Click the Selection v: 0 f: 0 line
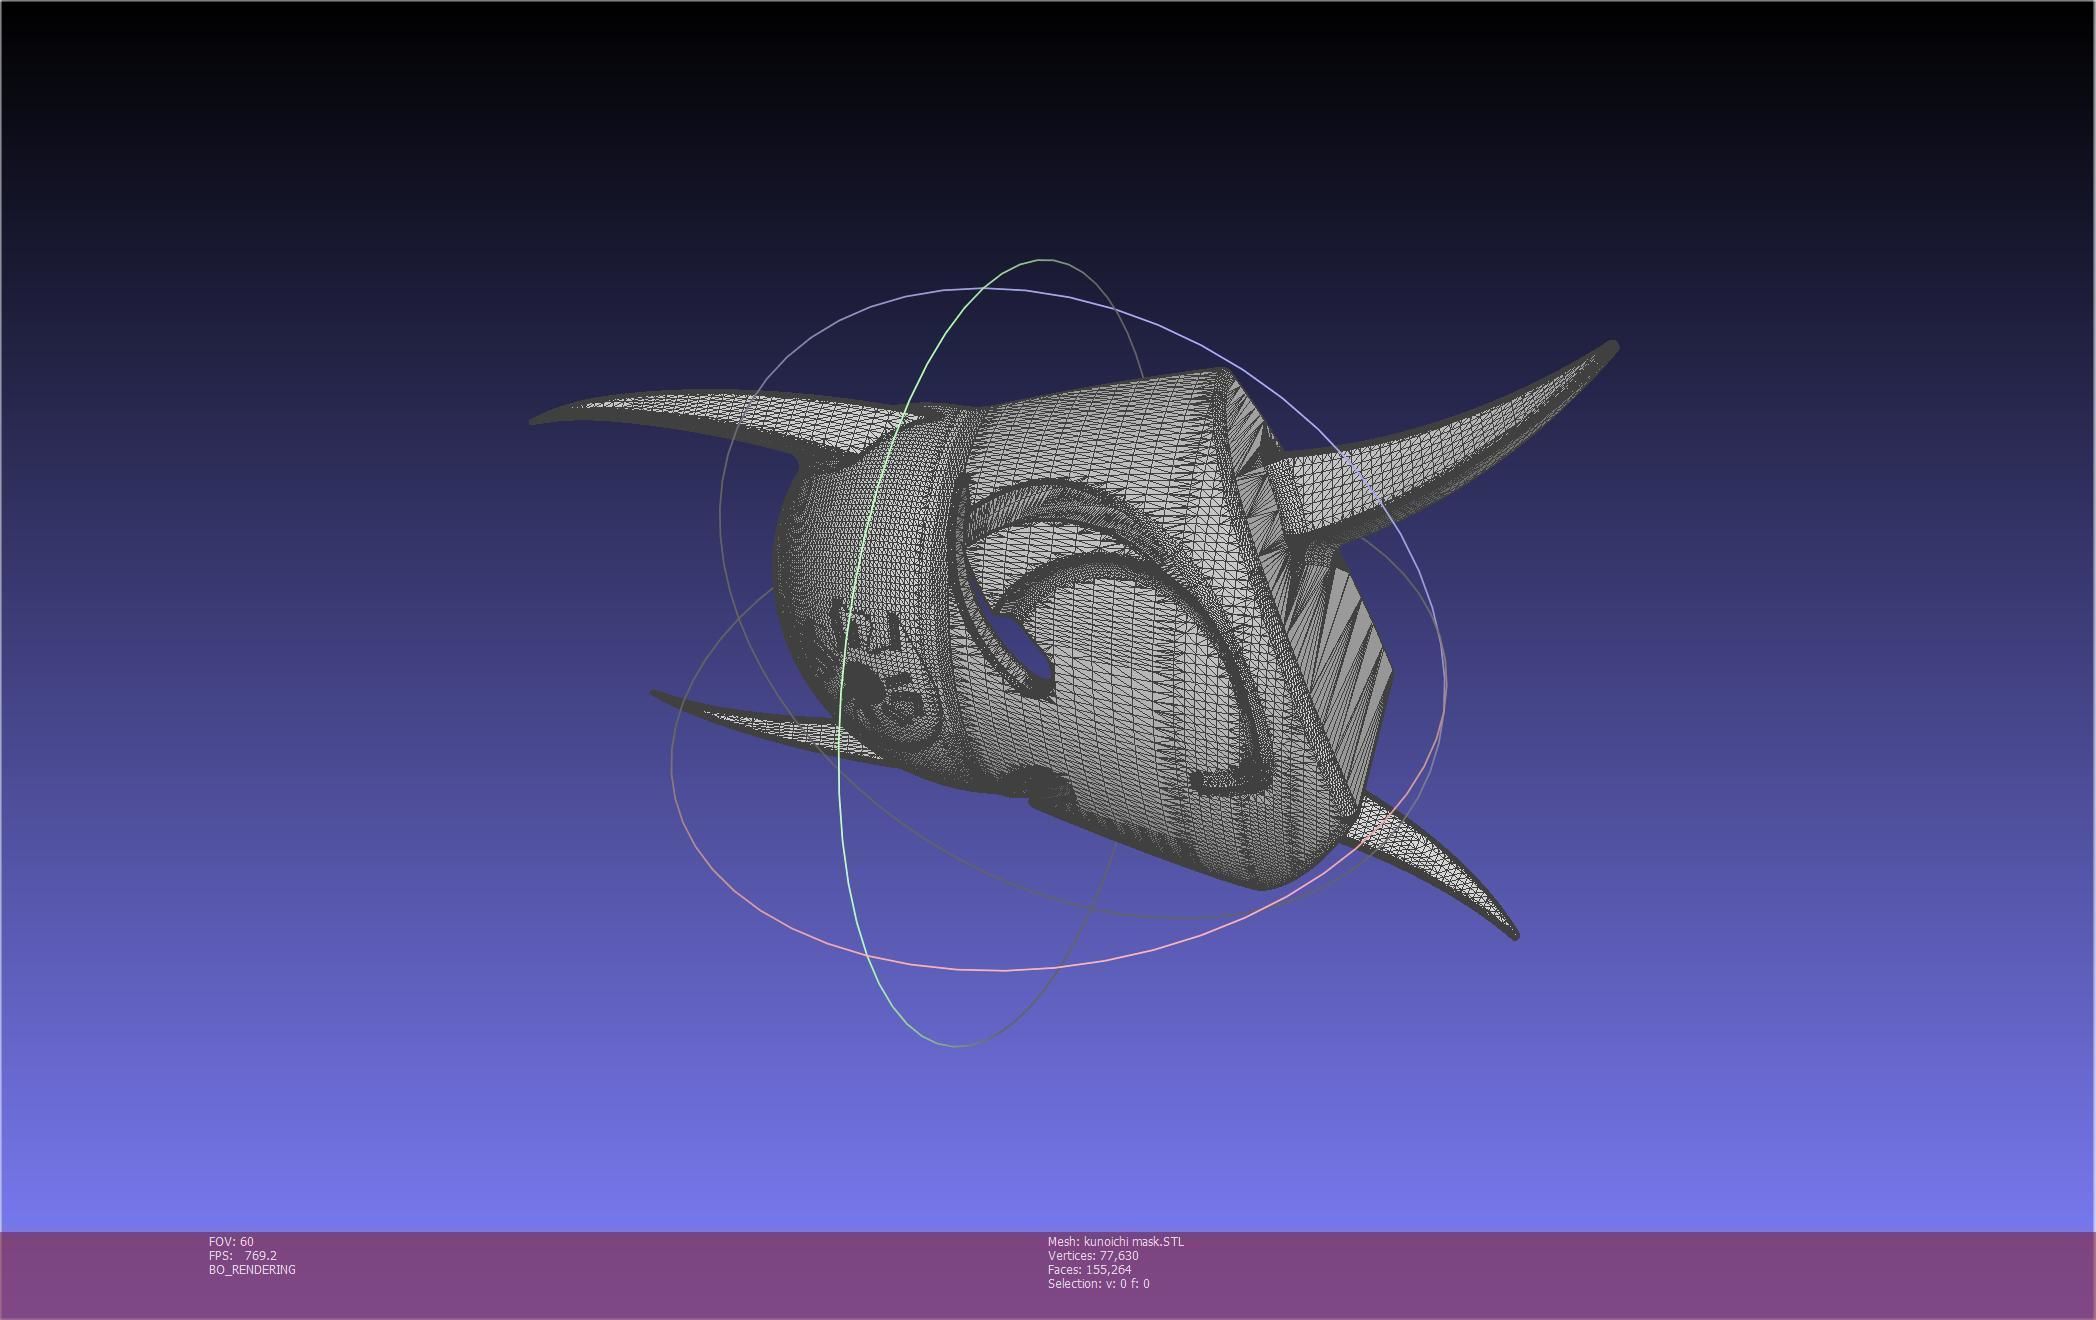This screenshot has height=1320, width=2096. tap(1098, 1284)
